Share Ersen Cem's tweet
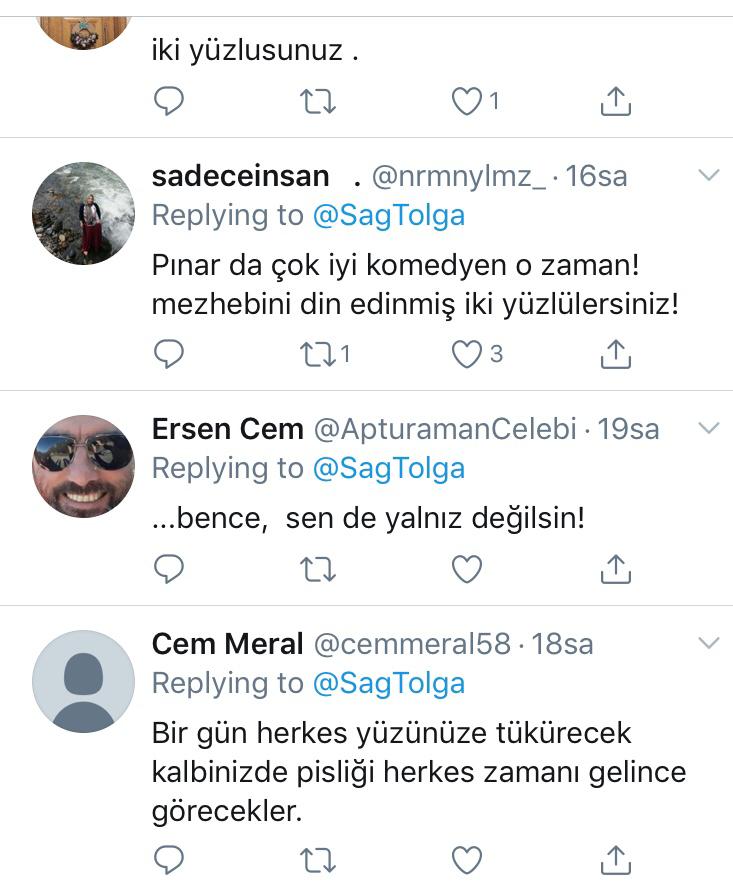 (616, 569)
